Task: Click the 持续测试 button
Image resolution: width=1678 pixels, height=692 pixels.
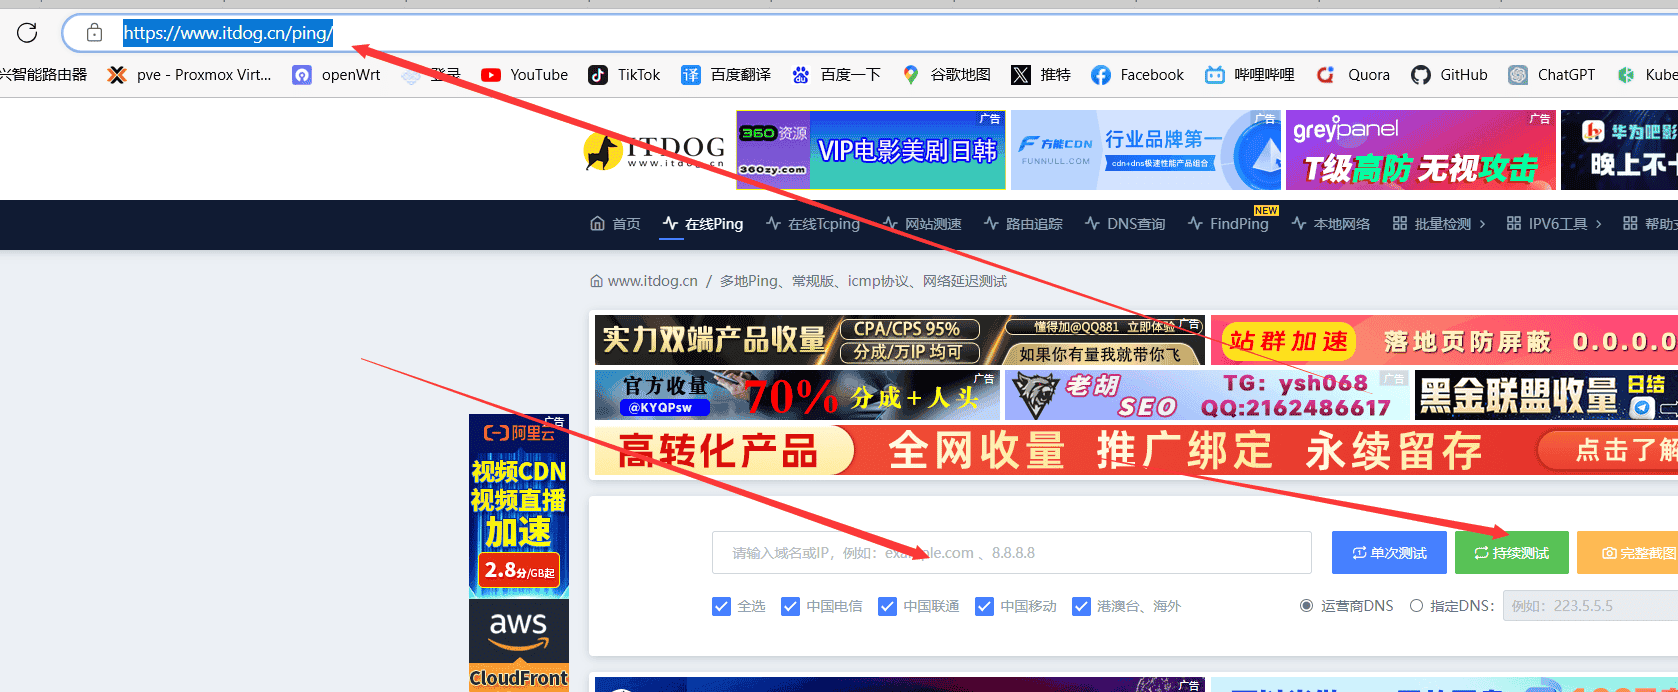Action: pos(1511,553)
